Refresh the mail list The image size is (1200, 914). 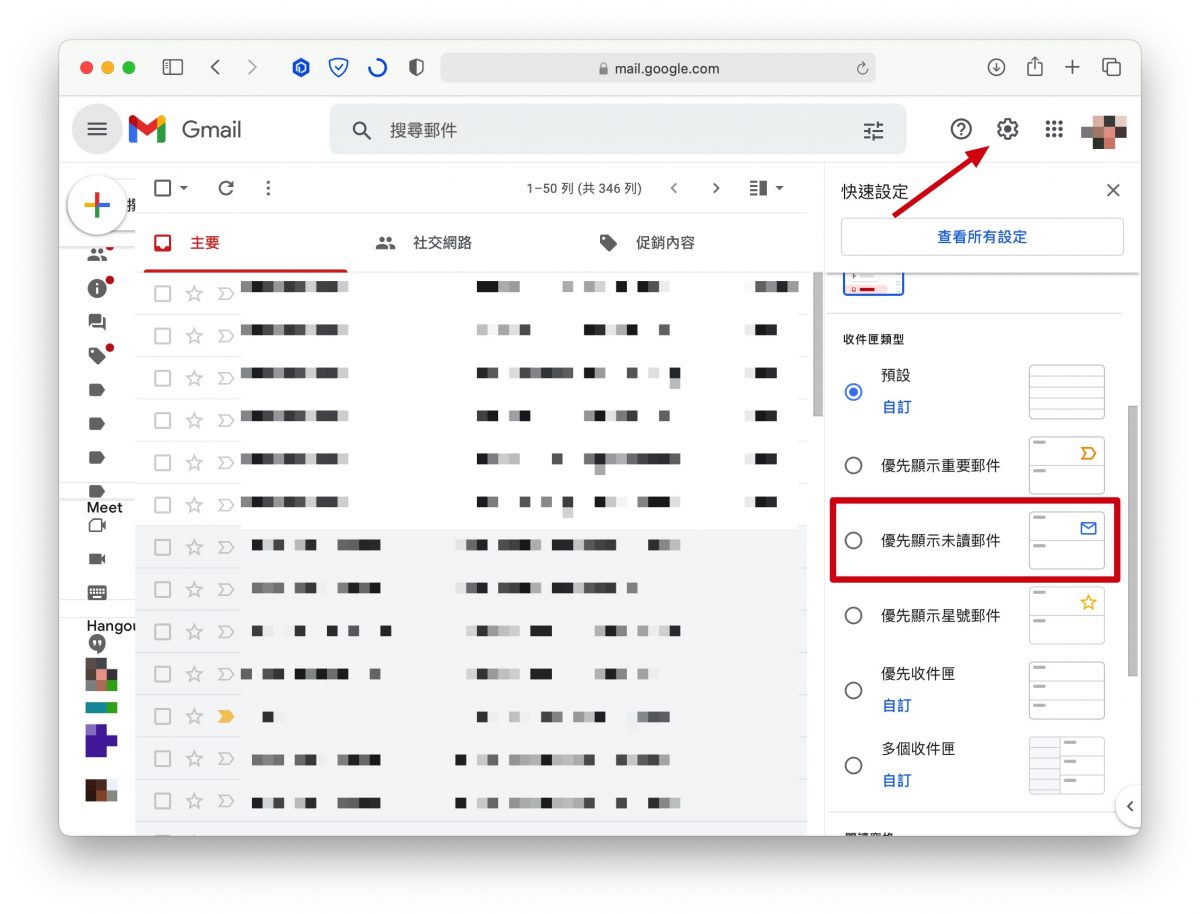(x=226, y=188)
